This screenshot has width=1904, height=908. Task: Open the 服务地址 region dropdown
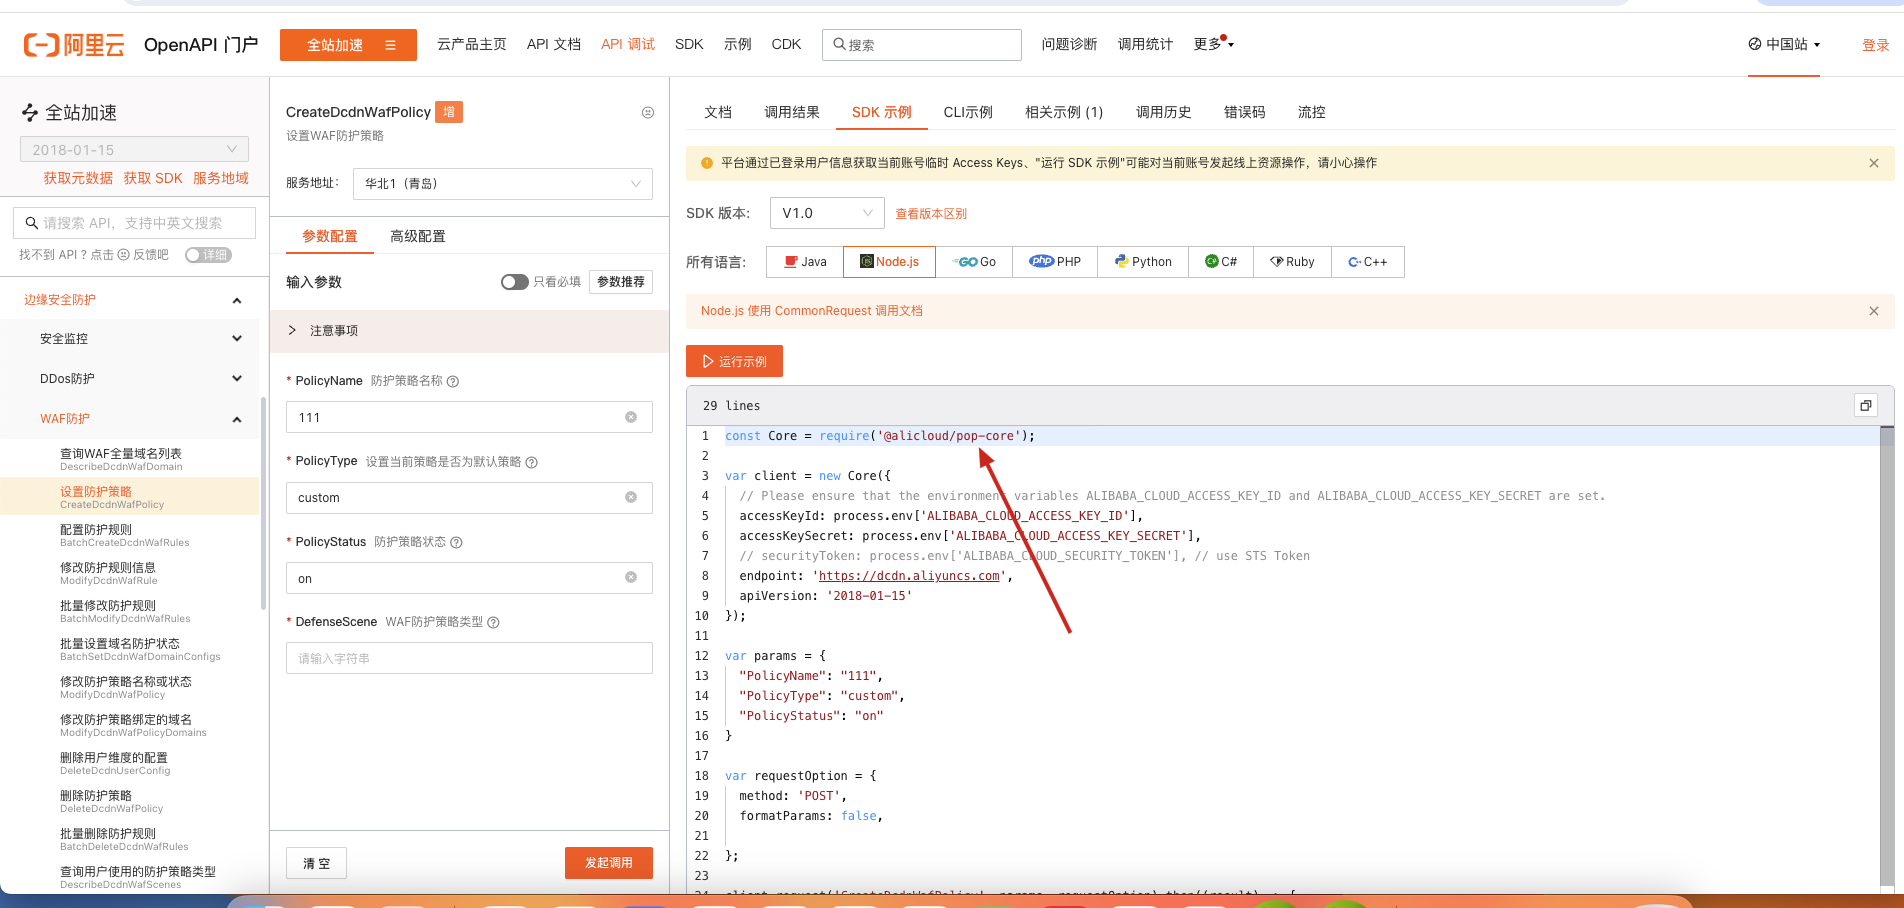coord(503,184)
